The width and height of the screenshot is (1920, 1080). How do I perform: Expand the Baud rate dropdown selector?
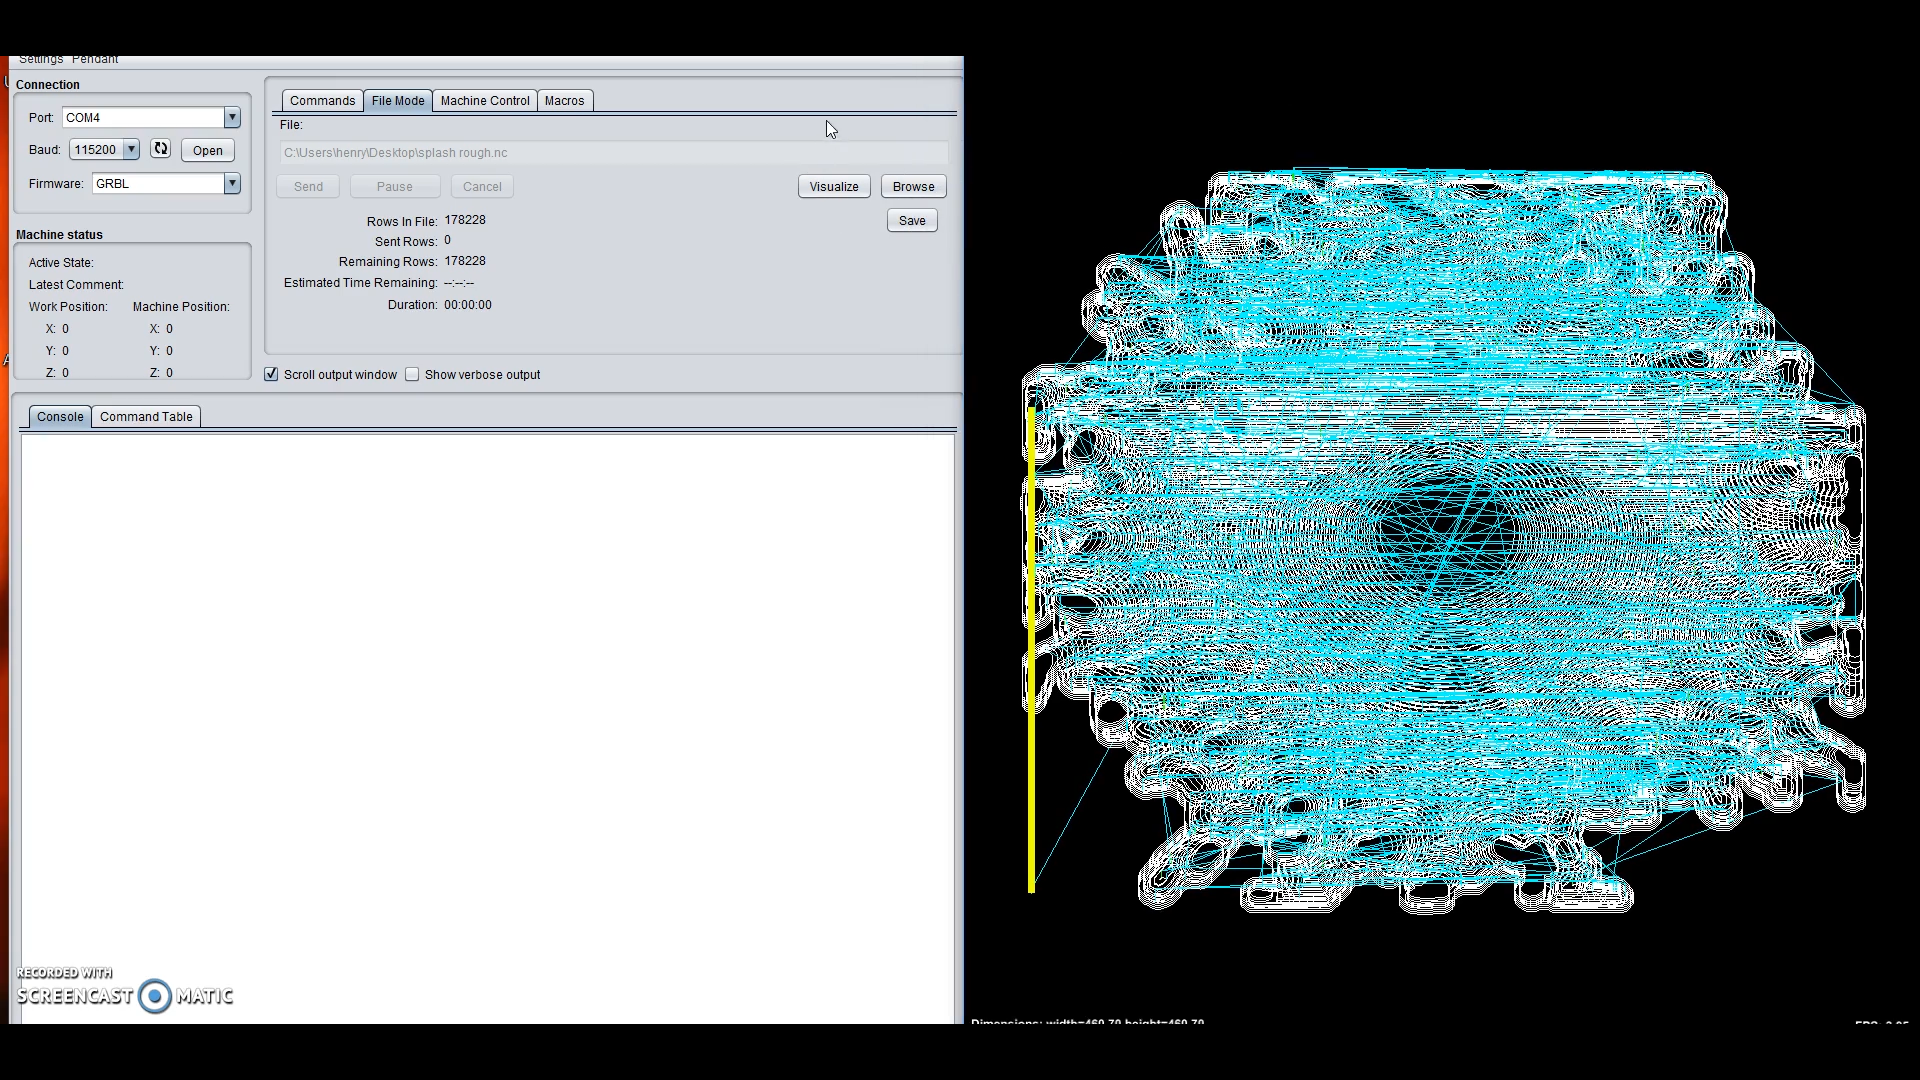(131, 149)
